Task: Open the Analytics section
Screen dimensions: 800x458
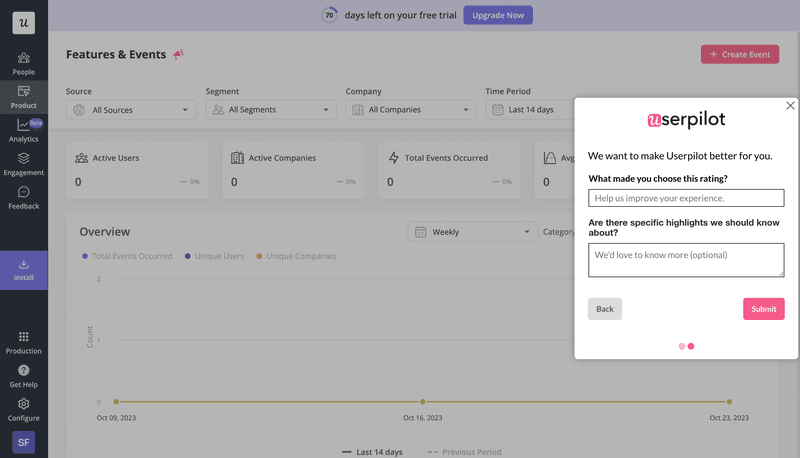Action: (x=23, y=131)
